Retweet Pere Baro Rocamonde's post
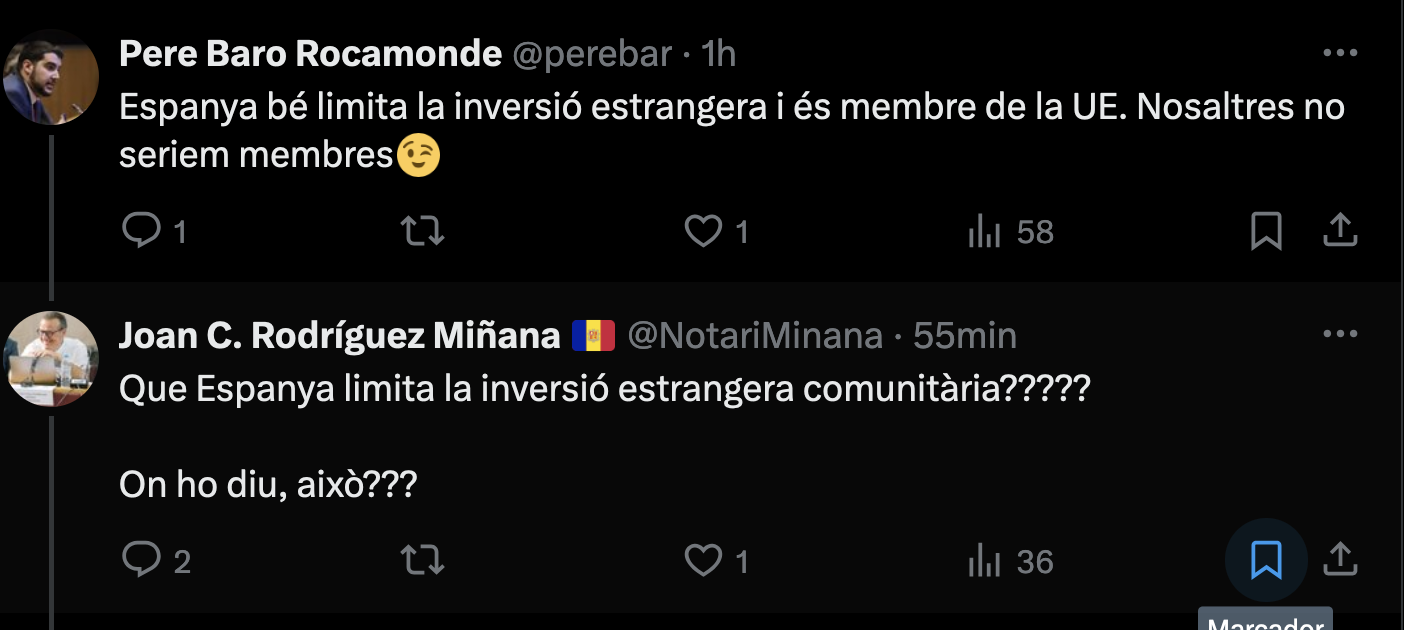 (x=422, y=232)
